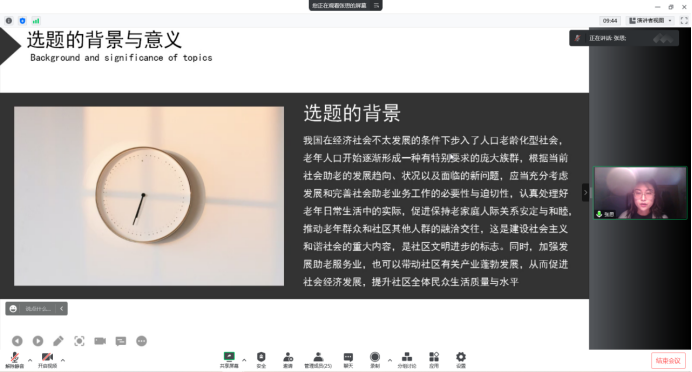Open the 安全 security shield icon
Viewport: 692px width, 372px height.
pos(261,360)
